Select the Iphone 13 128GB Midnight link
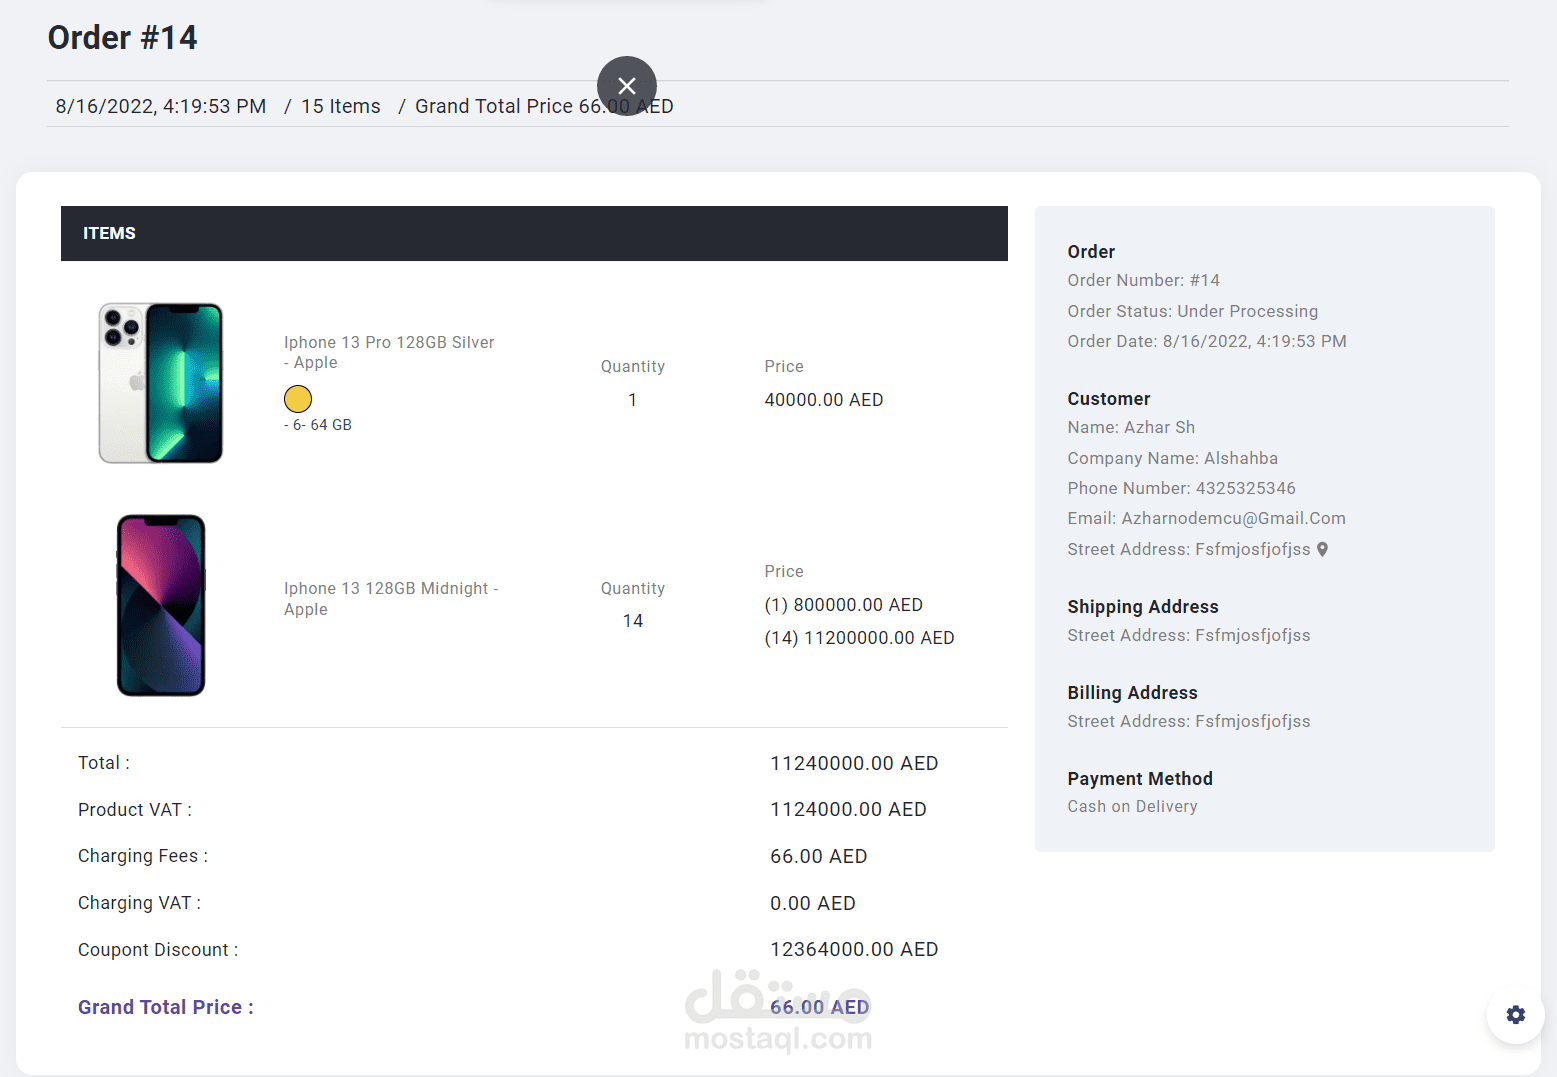Image resolution: width=1557 pixels, height=1077 pixels. coord(390,598)
